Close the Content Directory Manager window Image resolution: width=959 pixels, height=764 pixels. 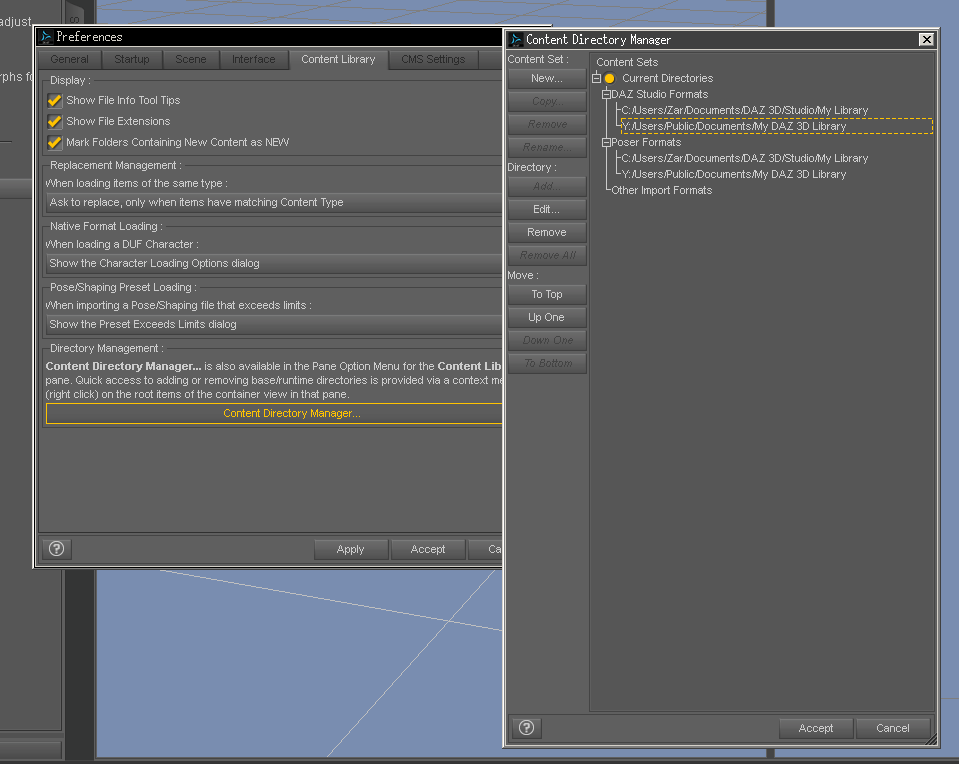[926, 40]
